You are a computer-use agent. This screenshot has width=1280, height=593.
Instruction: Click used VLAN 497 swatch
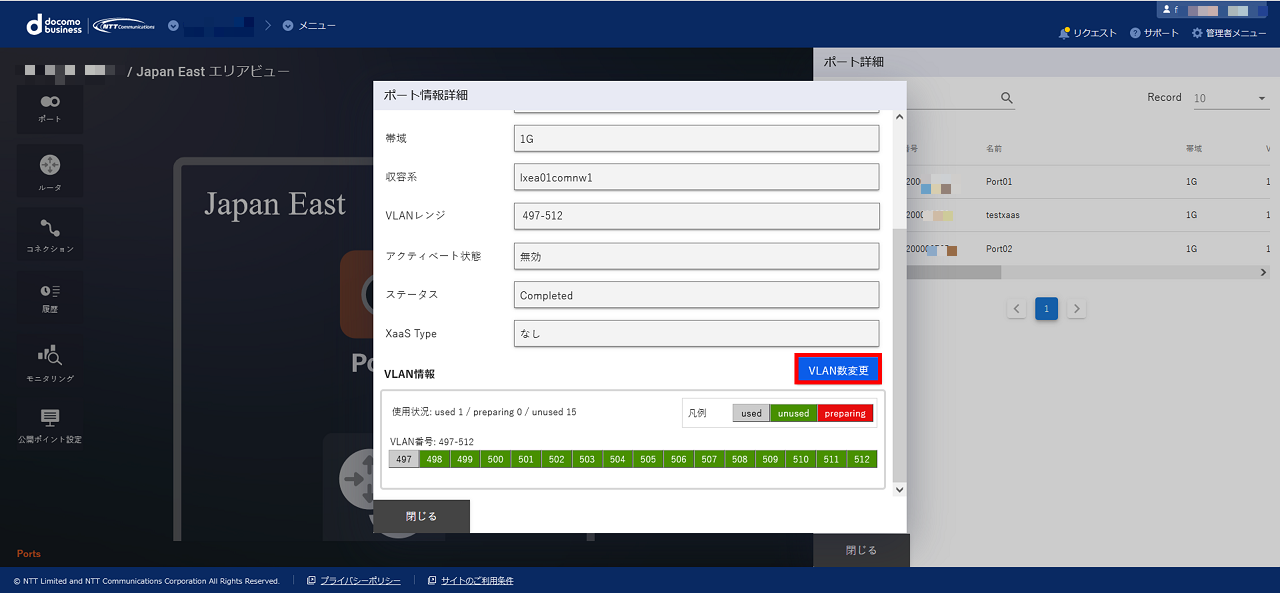tap(404, 459)
